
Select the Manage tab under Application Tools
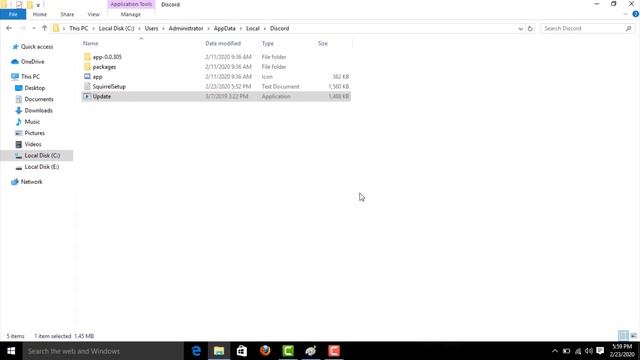coord(131,14)
